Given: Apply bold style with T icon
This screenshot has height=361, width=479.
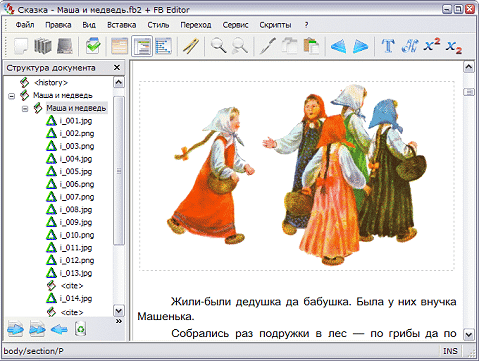Looking at the screenshot, I should pos(388,46).
